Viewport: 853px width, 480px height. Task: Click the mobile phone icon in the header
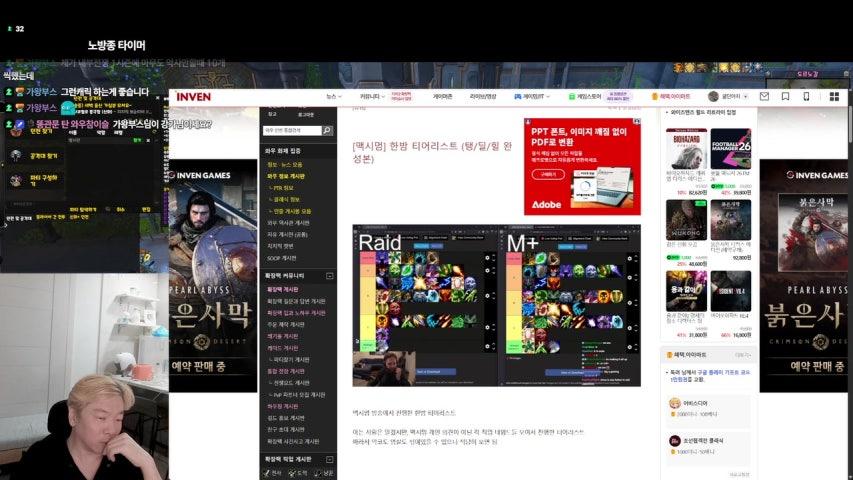pos(806,96)
